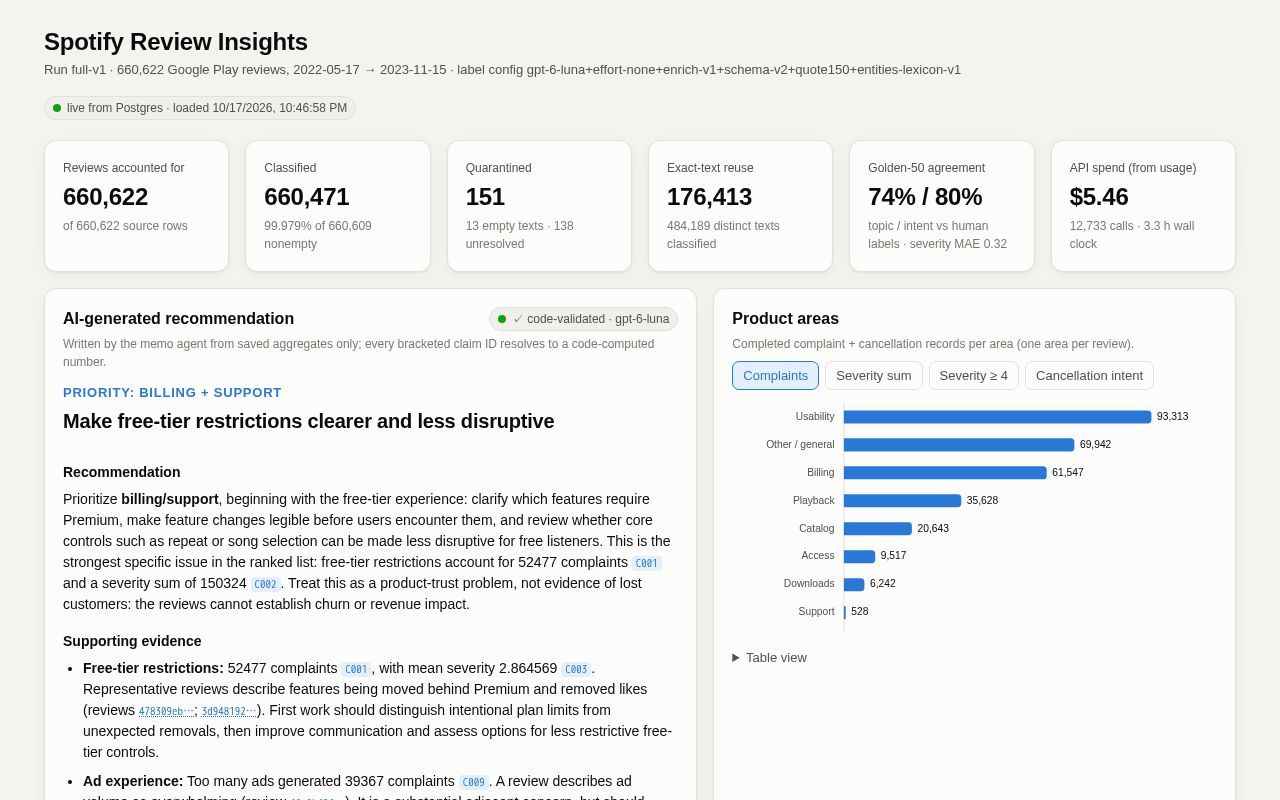The width and height of the screenshot is (1280, 800).
Task: Select the Classified stat card
Action: pos(338,206)
